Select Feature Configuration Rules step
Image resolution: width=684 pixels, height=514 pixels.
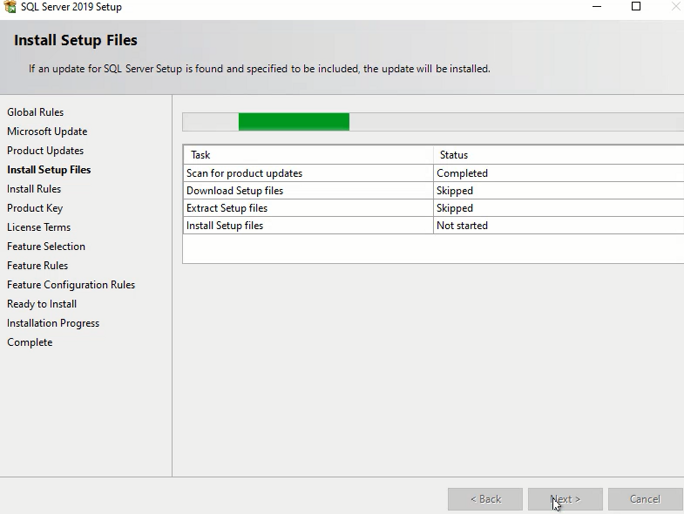pyautogui.click(x=71, y=285)
